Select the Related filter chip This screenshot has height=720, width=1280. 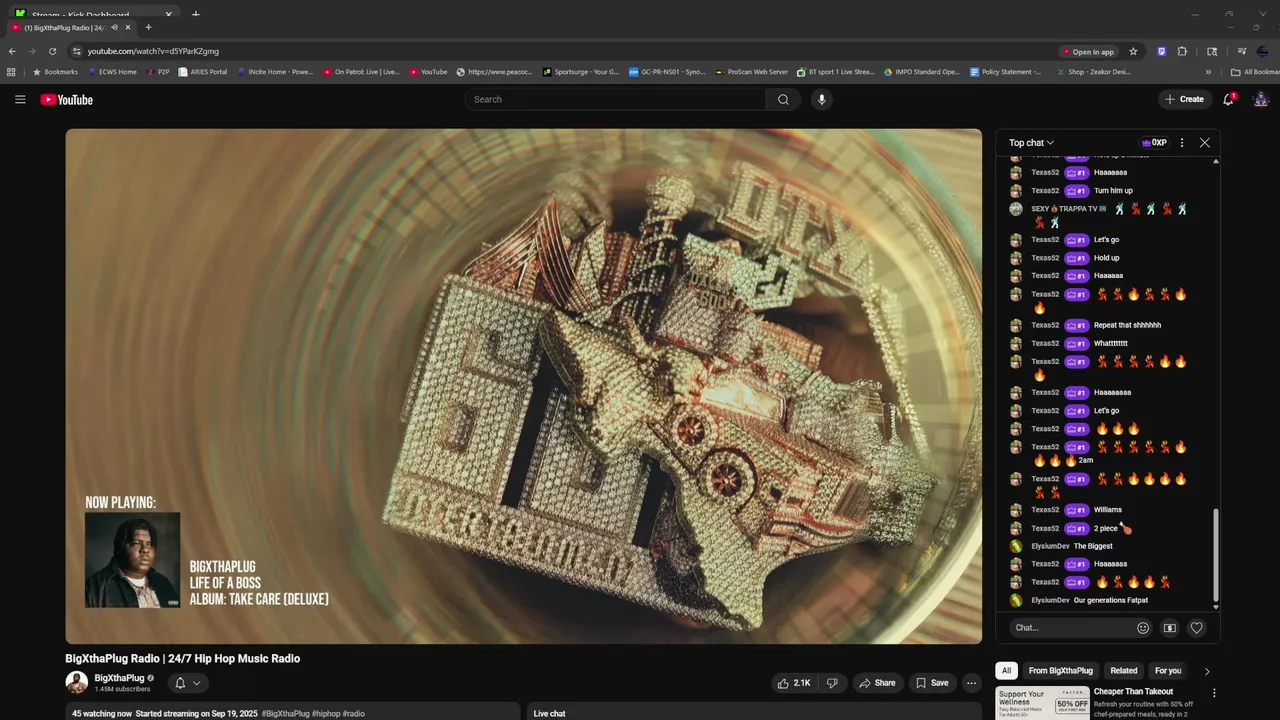1124,671
